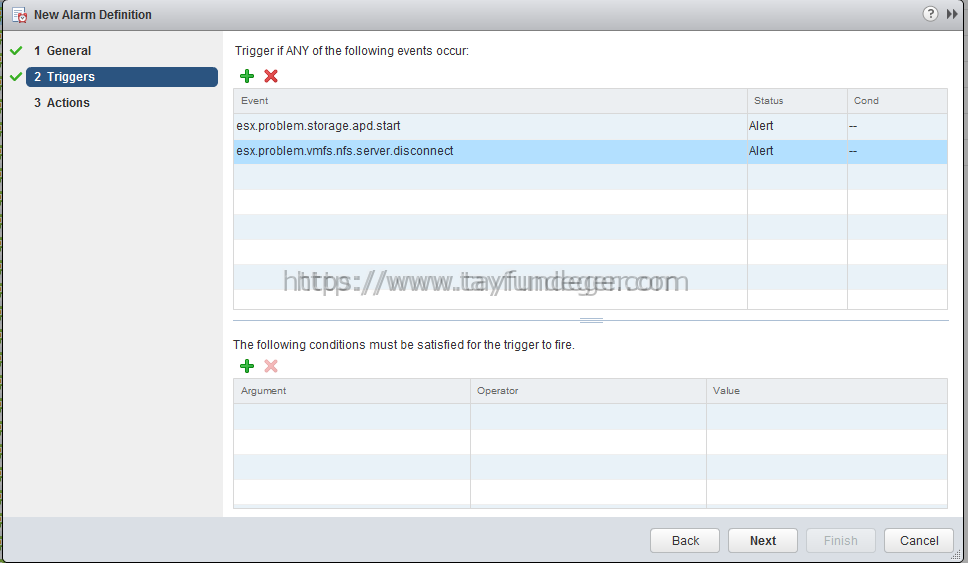
Task: Go to step 1 General
Action: point(62,51)
